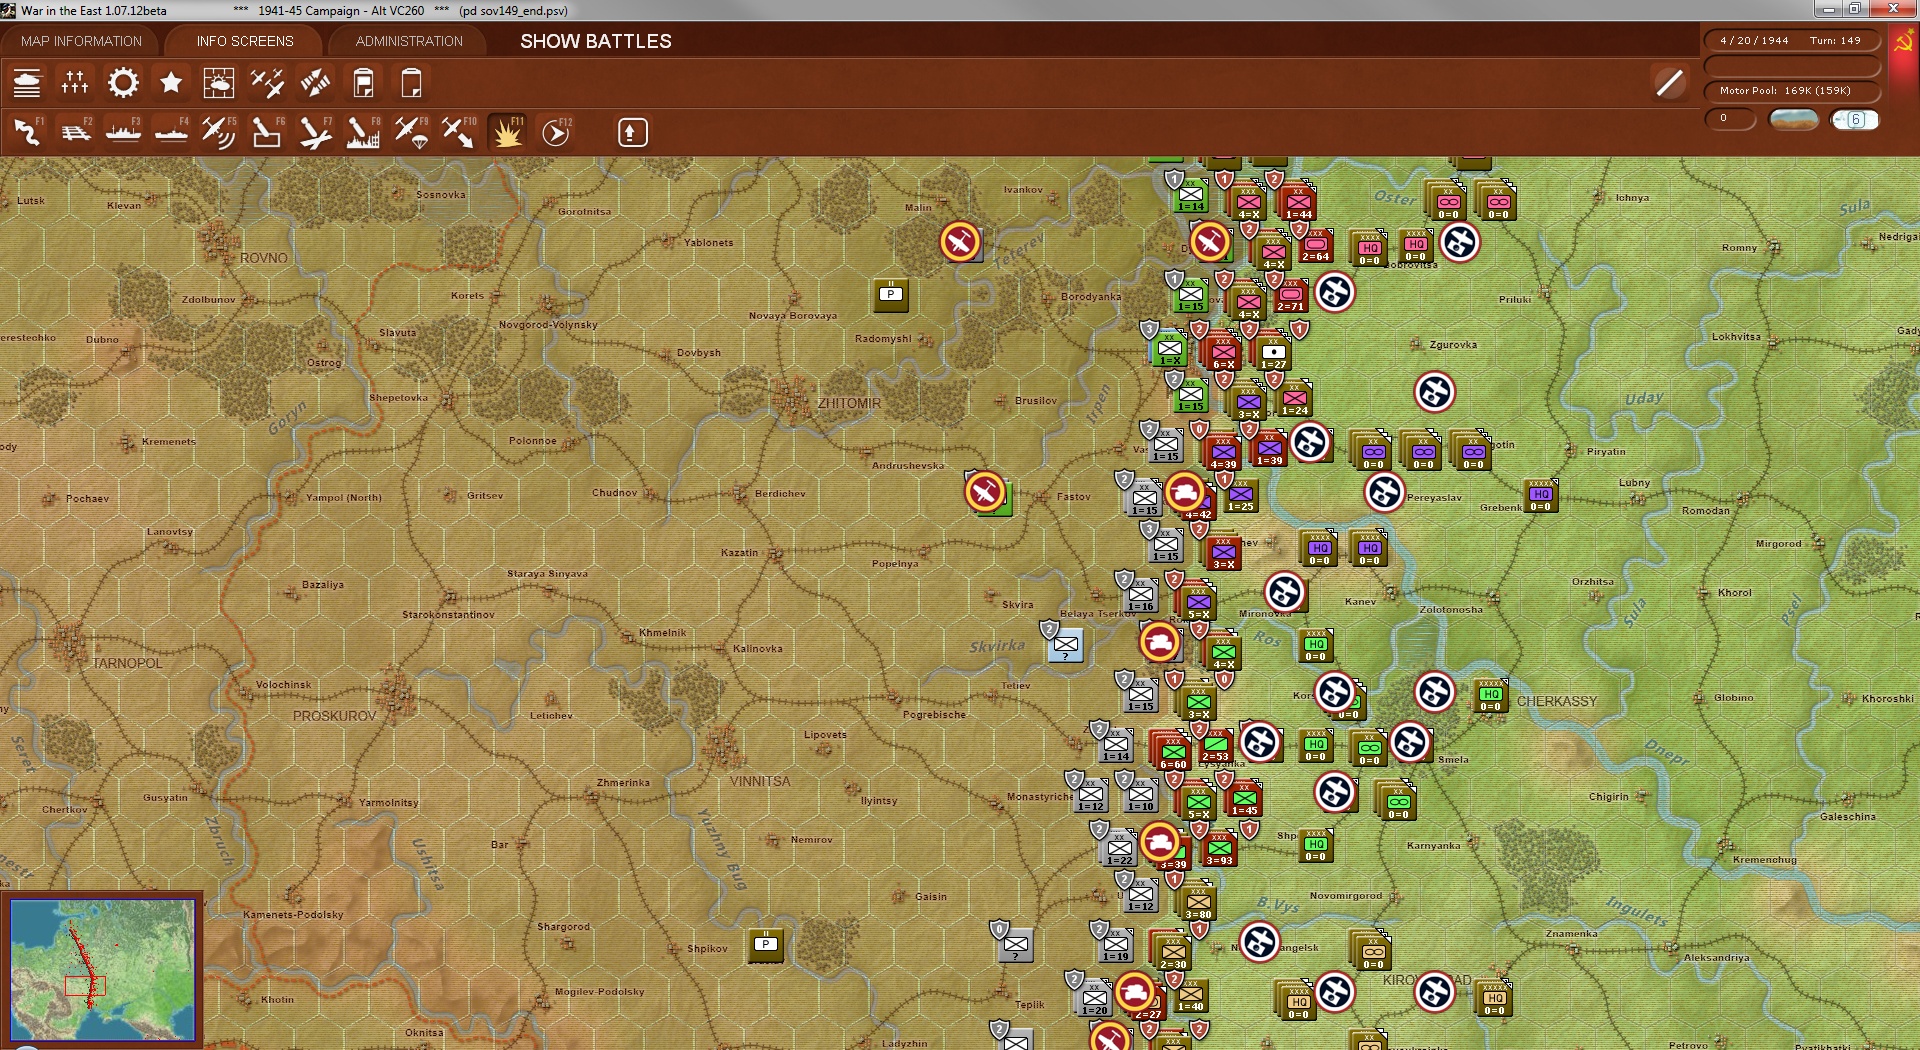
Task: Select the air battle marker near Malin
Action: click(x=960, y=241)
